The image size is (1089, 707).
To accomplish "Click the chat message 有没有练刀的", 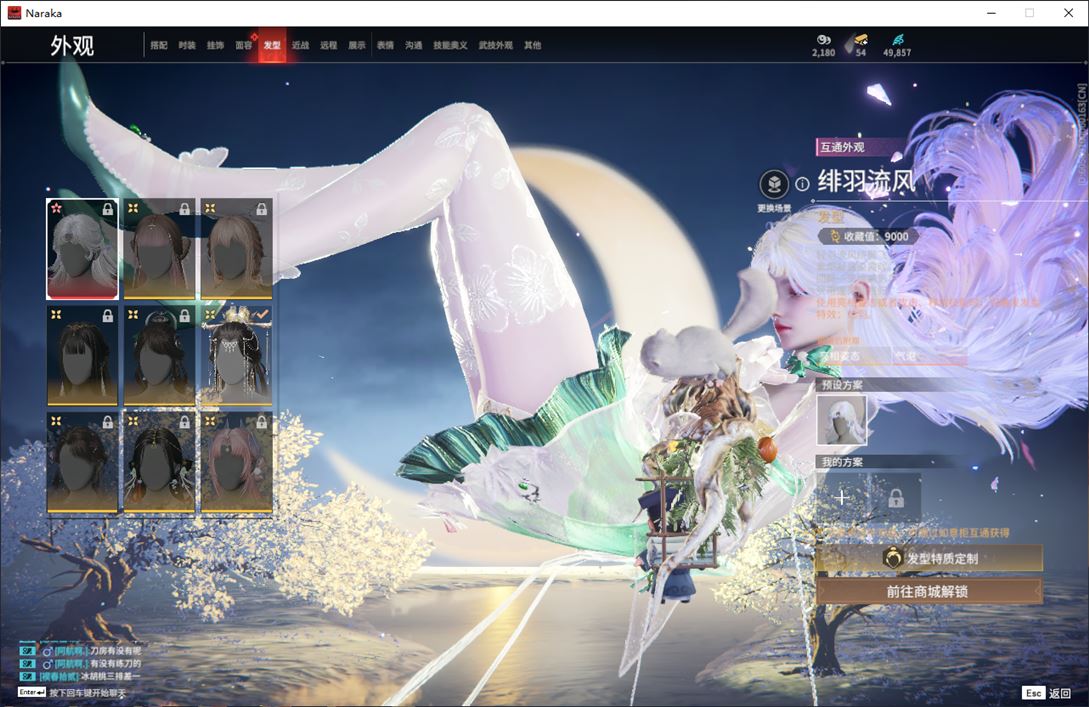I will [115, 663].
